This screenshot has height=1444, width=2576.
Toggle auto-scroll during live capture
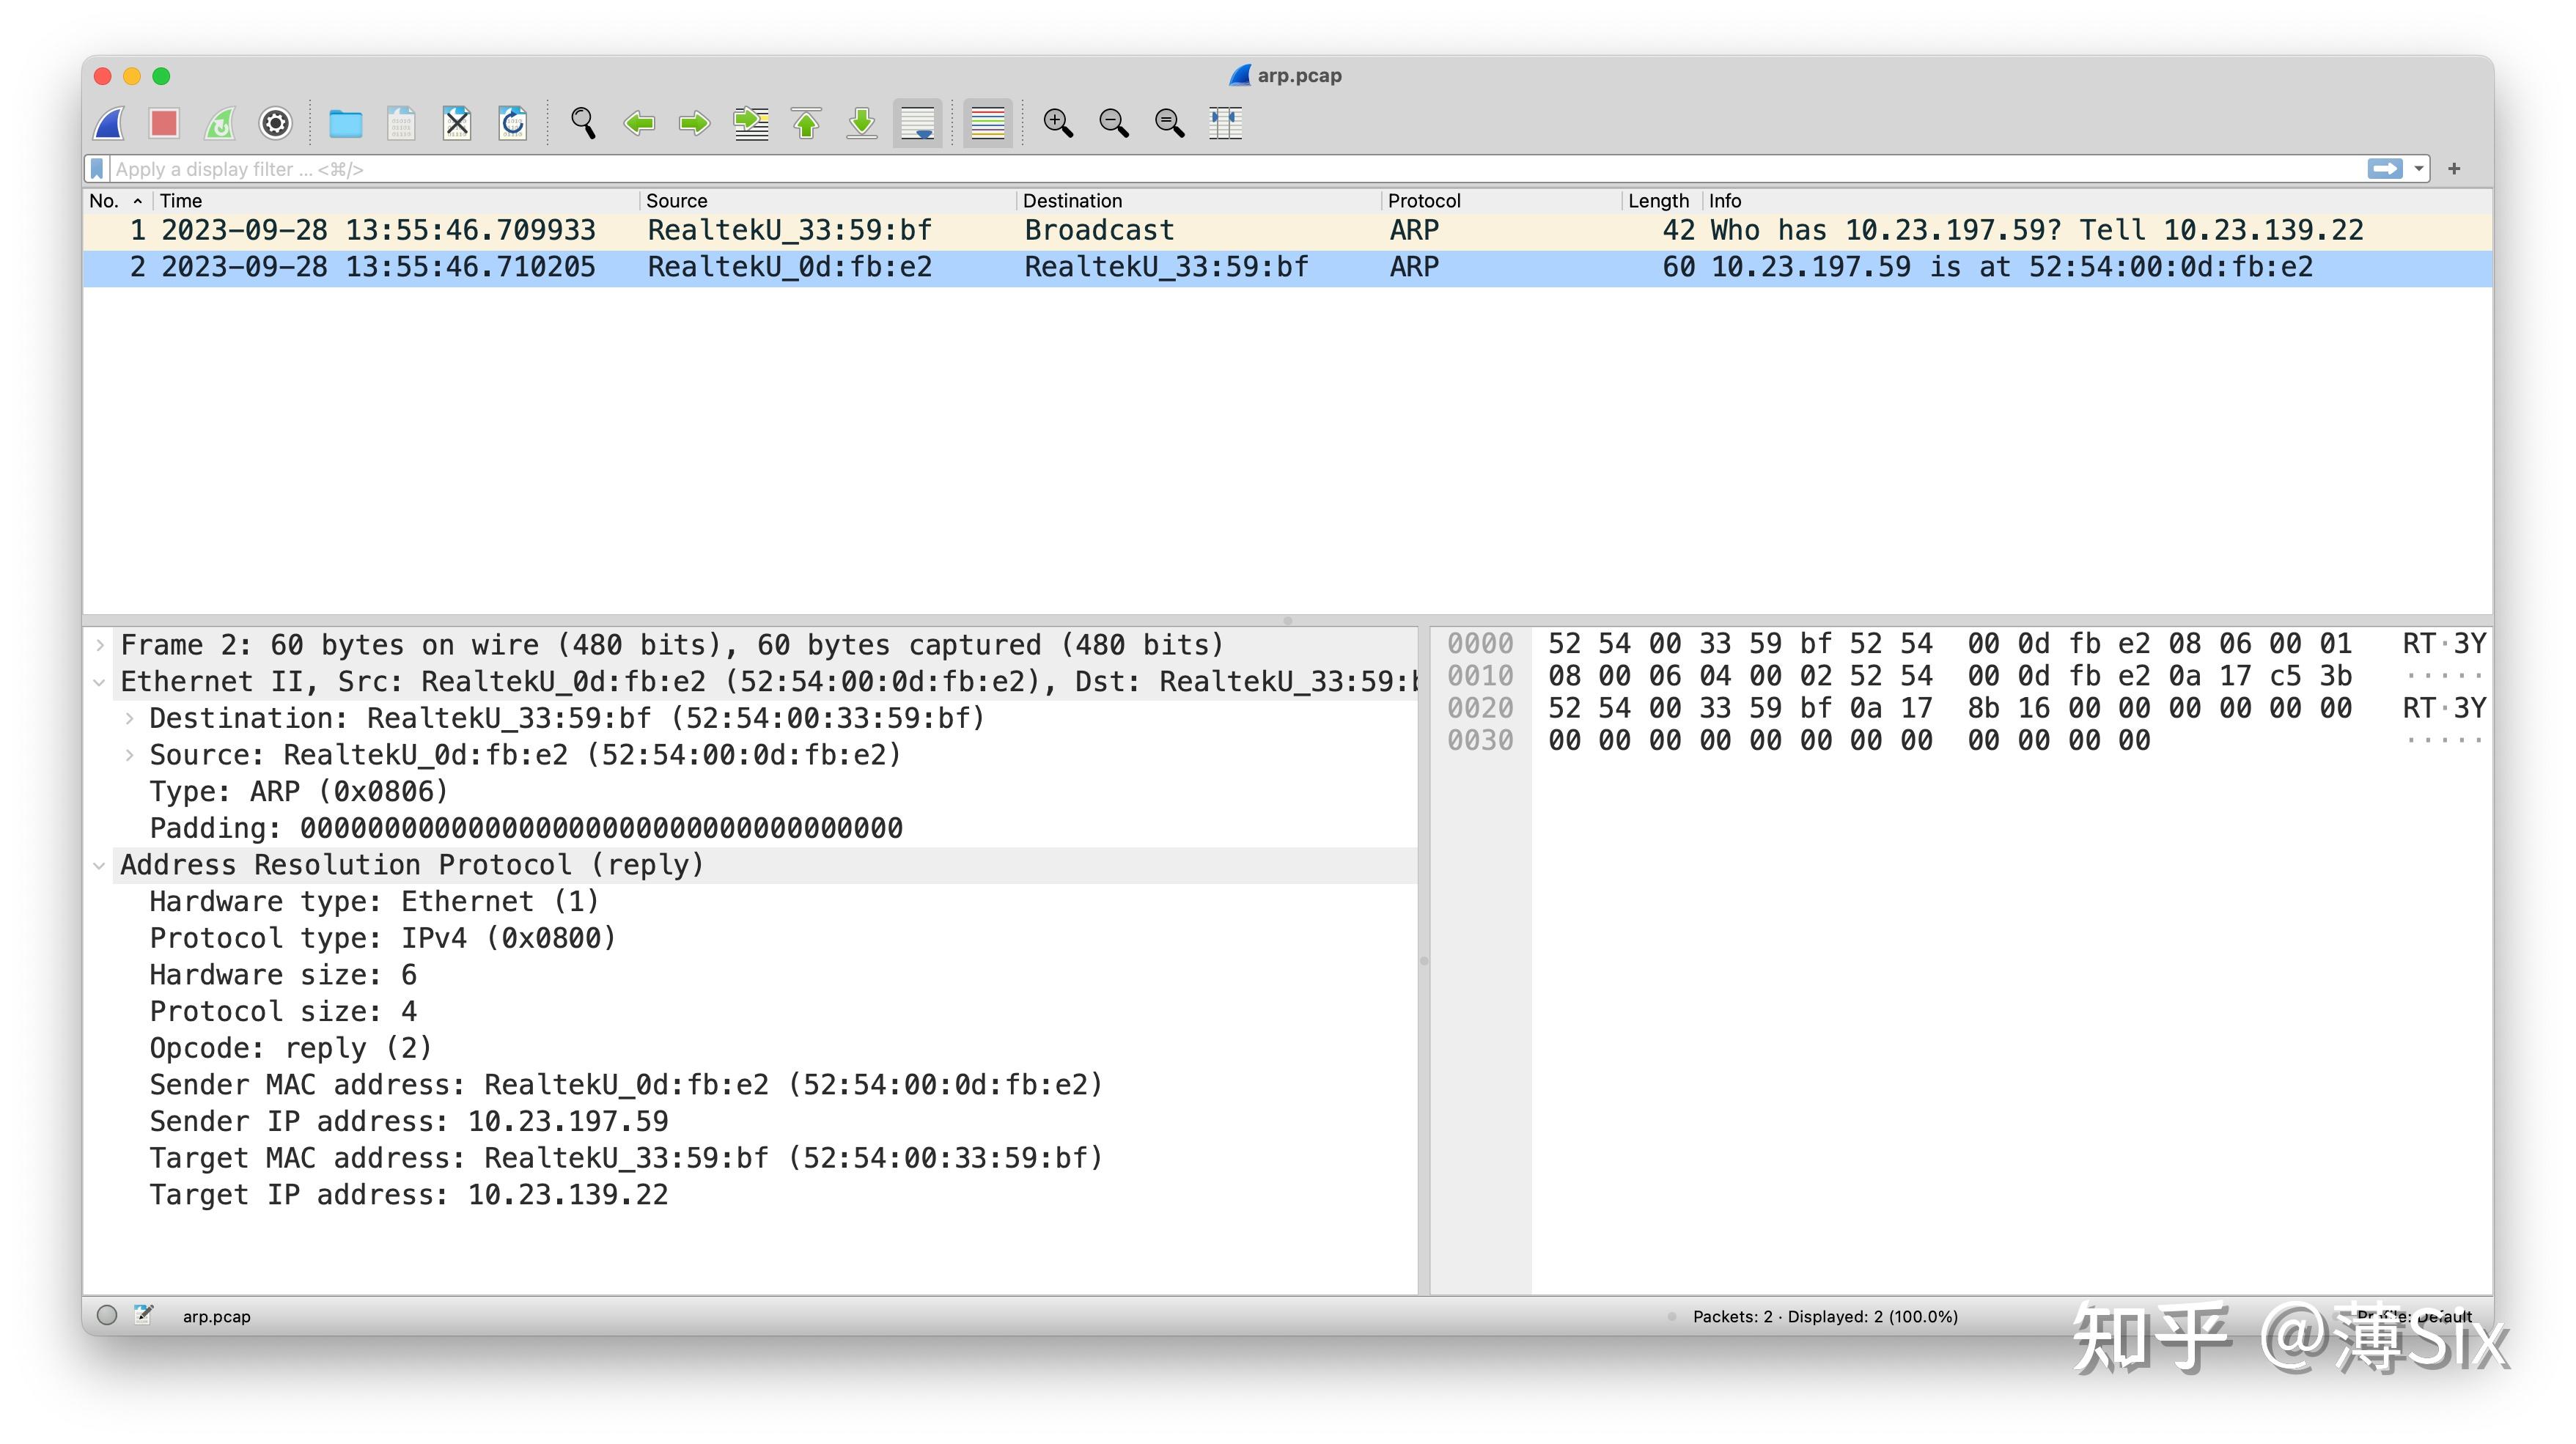point(917,123)
